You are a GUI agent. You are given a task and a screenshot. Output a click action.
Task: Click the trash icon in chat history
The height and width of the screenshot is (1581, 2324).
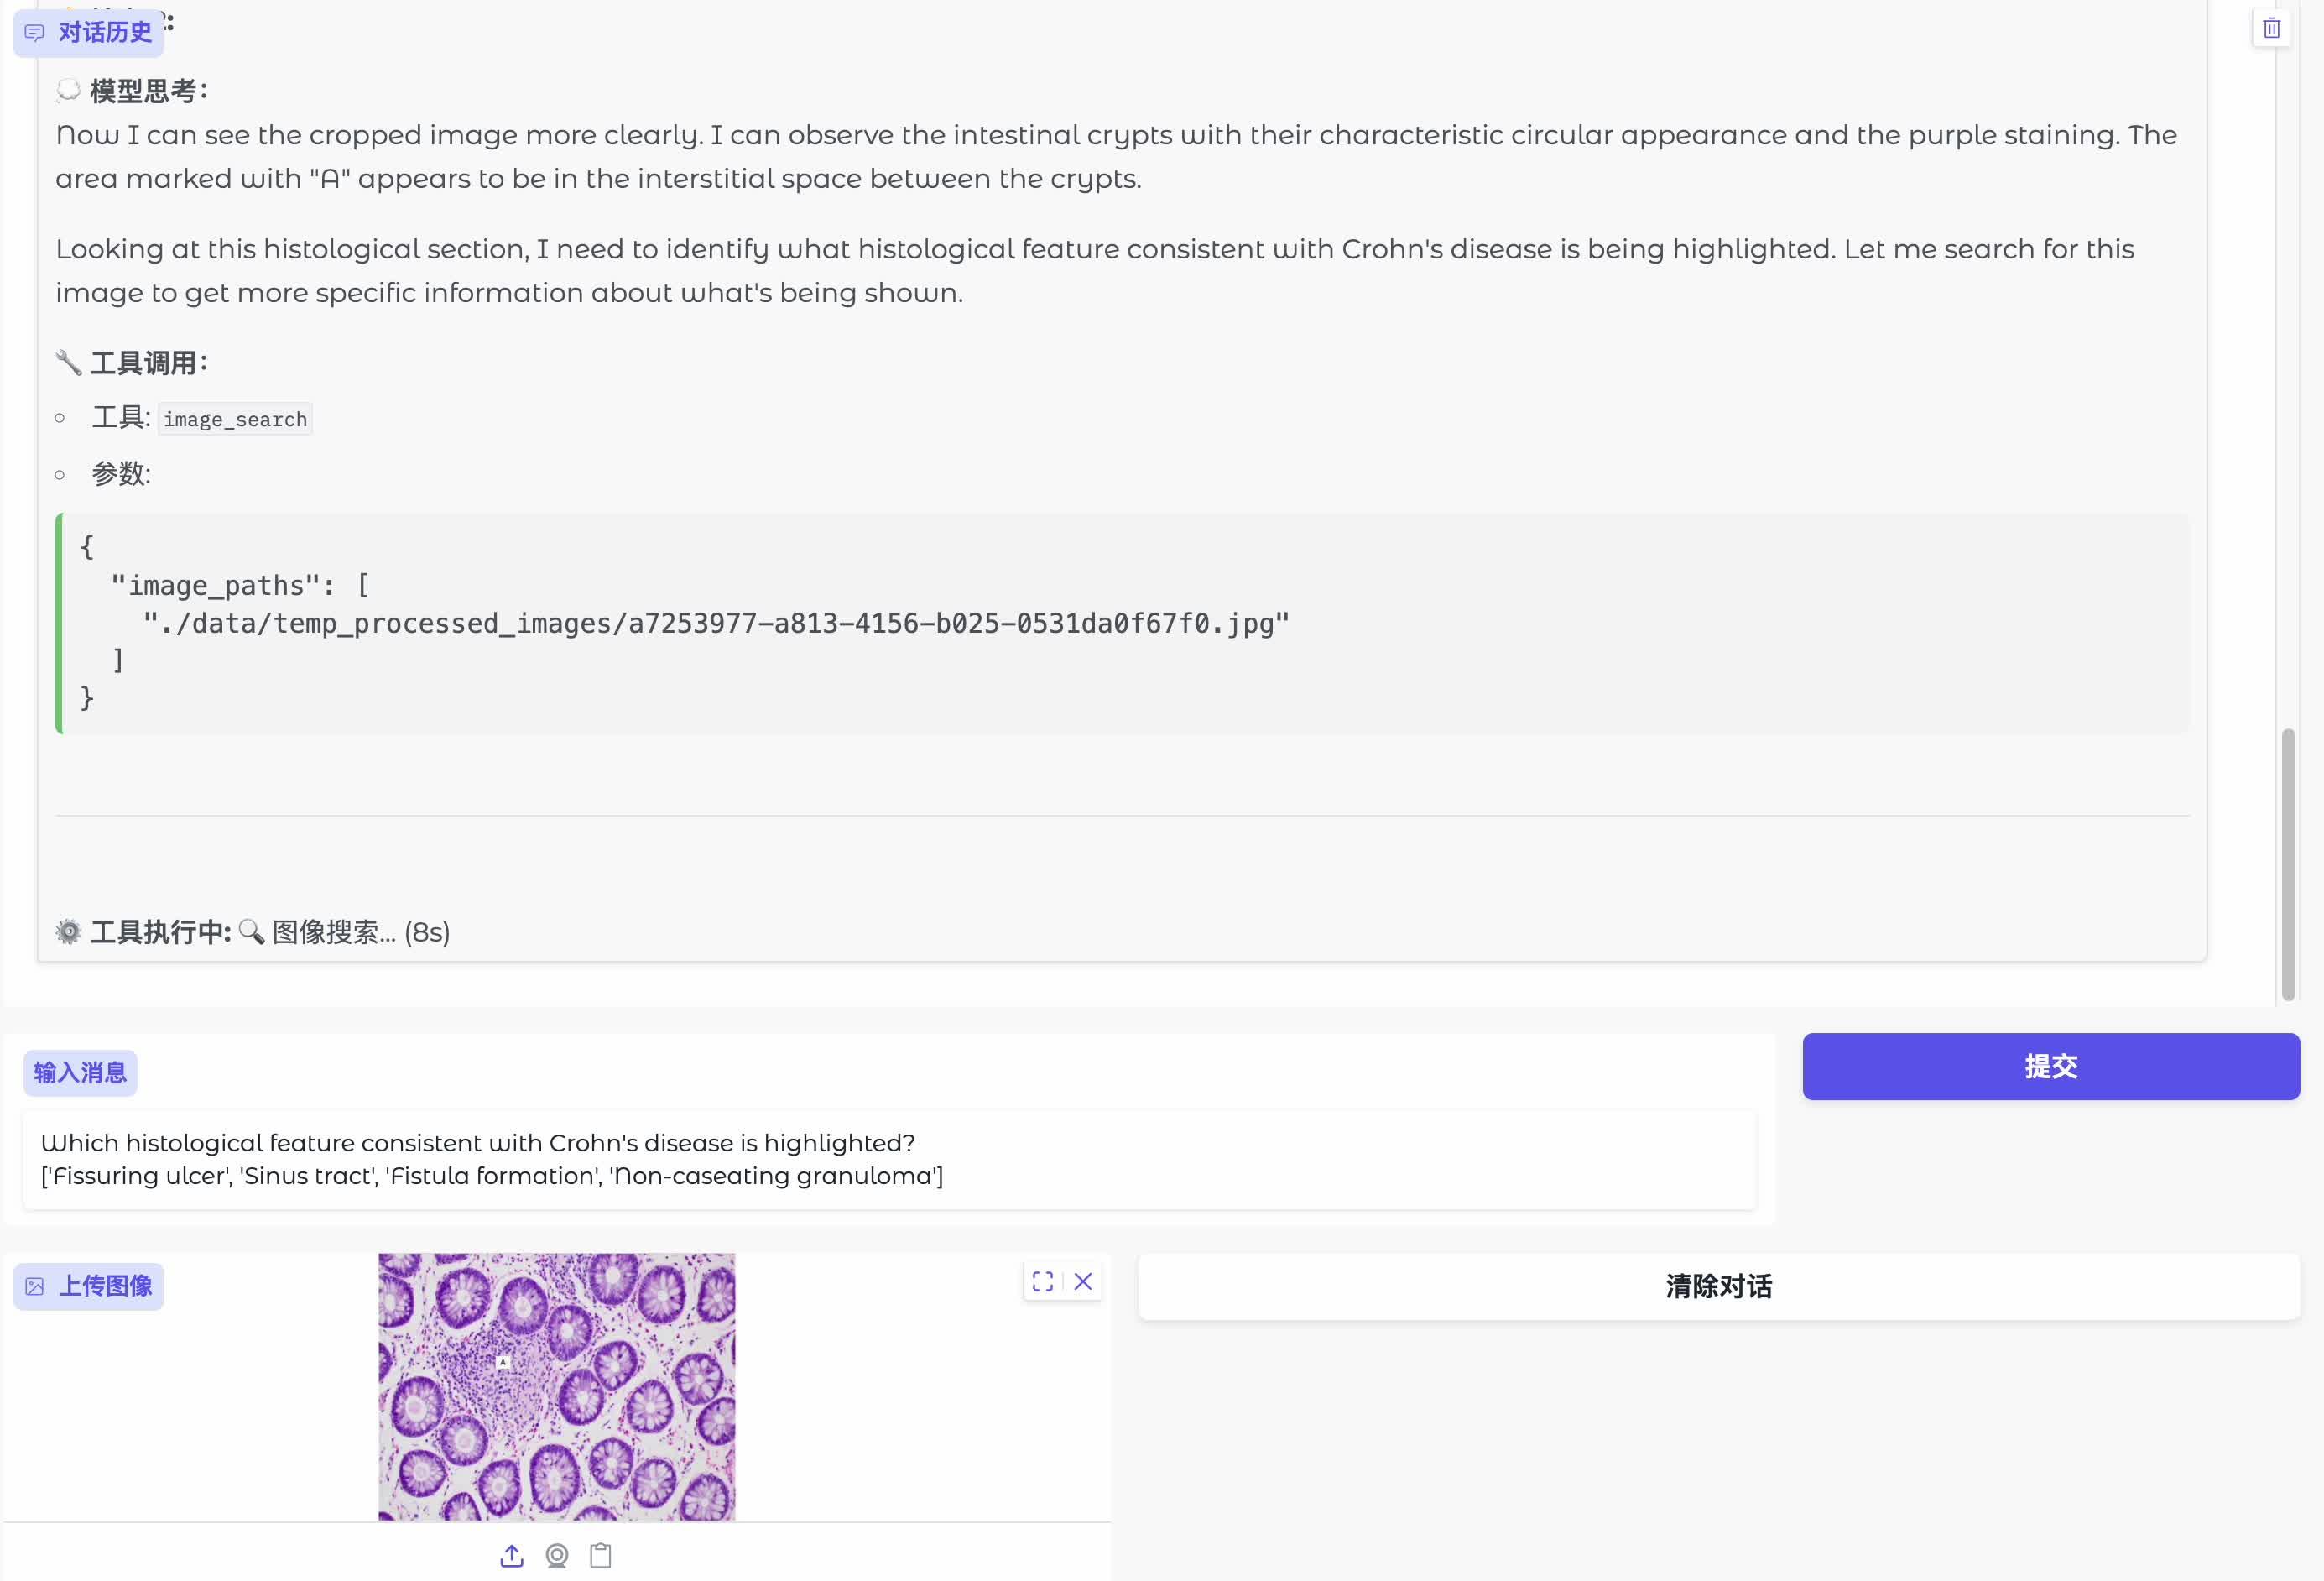click(x=2271, y=28)
